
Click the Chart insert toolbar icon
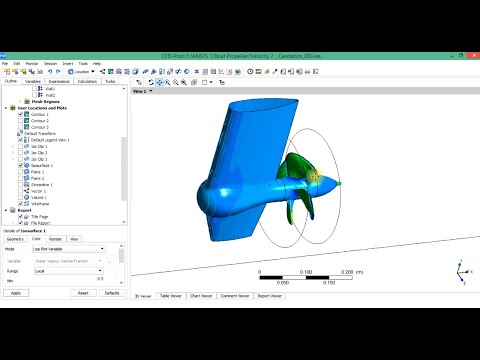click(221, 71)
